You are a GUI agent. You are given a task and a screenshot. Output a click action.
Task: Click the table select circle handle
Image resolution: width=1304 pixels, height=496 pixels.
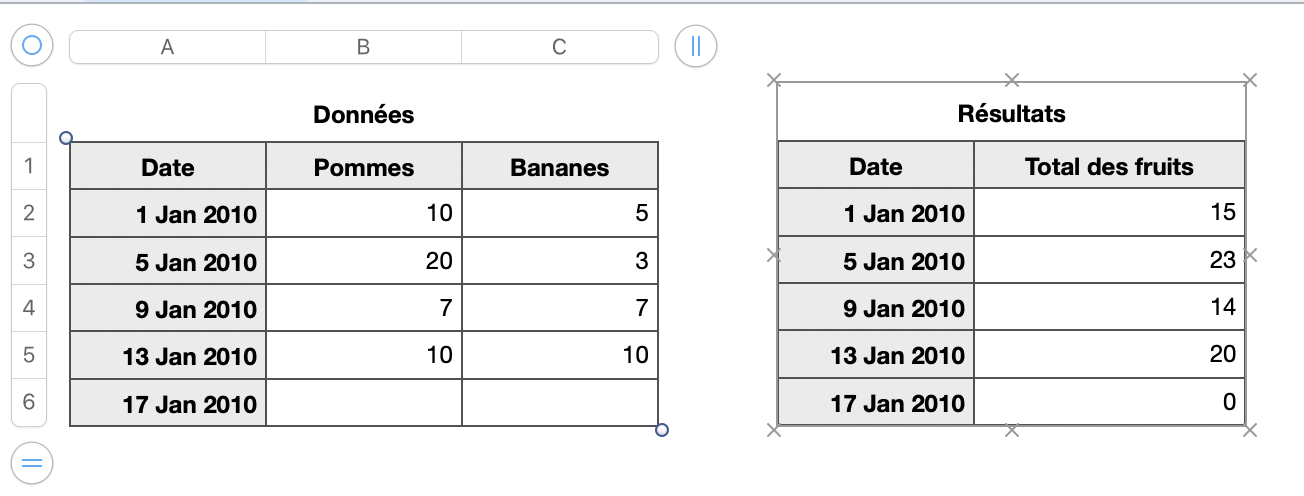32,45
